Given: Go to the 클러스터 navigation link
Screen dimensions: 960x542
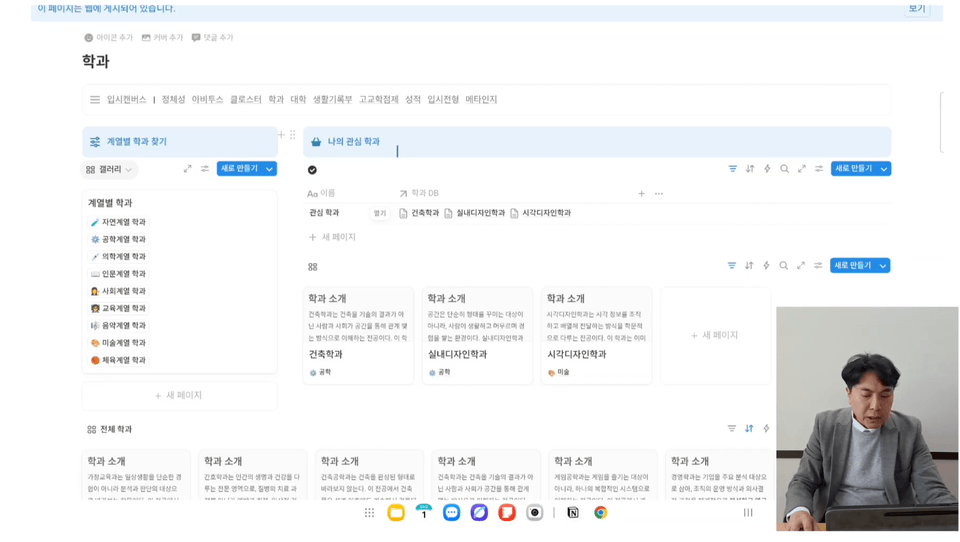Looking at the screenshot, I should [246, 99].
